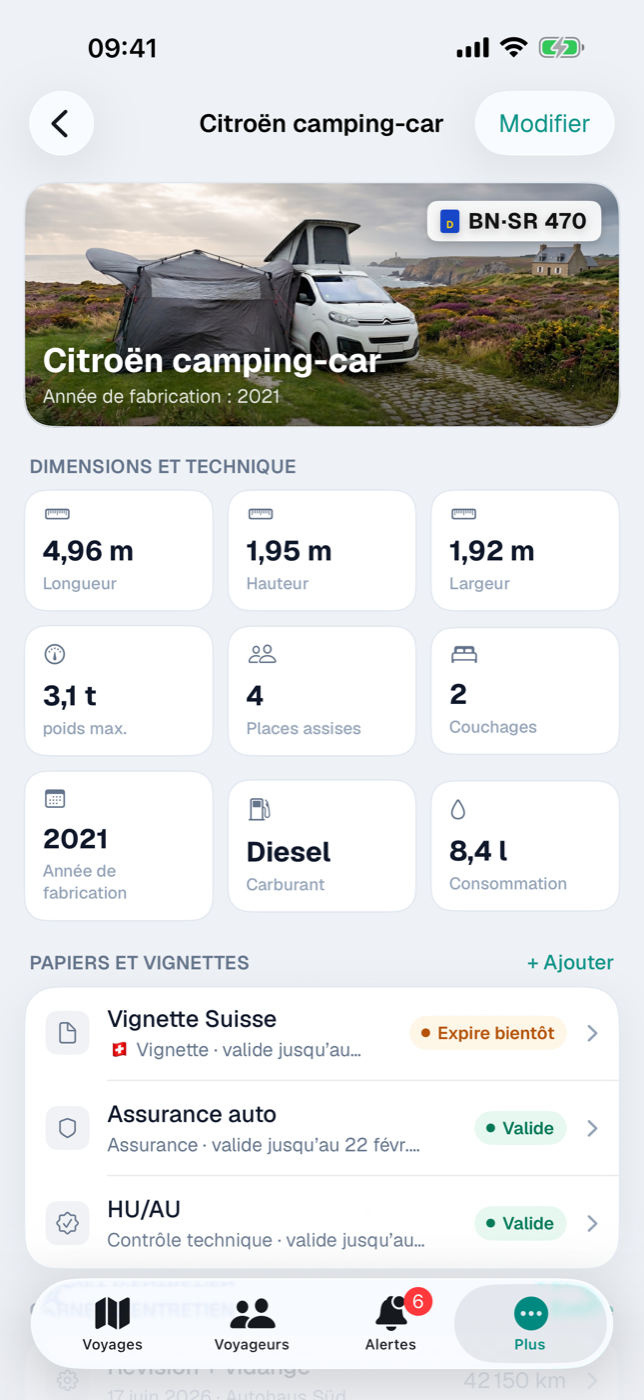Tap the 09:41 clock in status bar
644x1400 pixels.
(x=122, y=48)
